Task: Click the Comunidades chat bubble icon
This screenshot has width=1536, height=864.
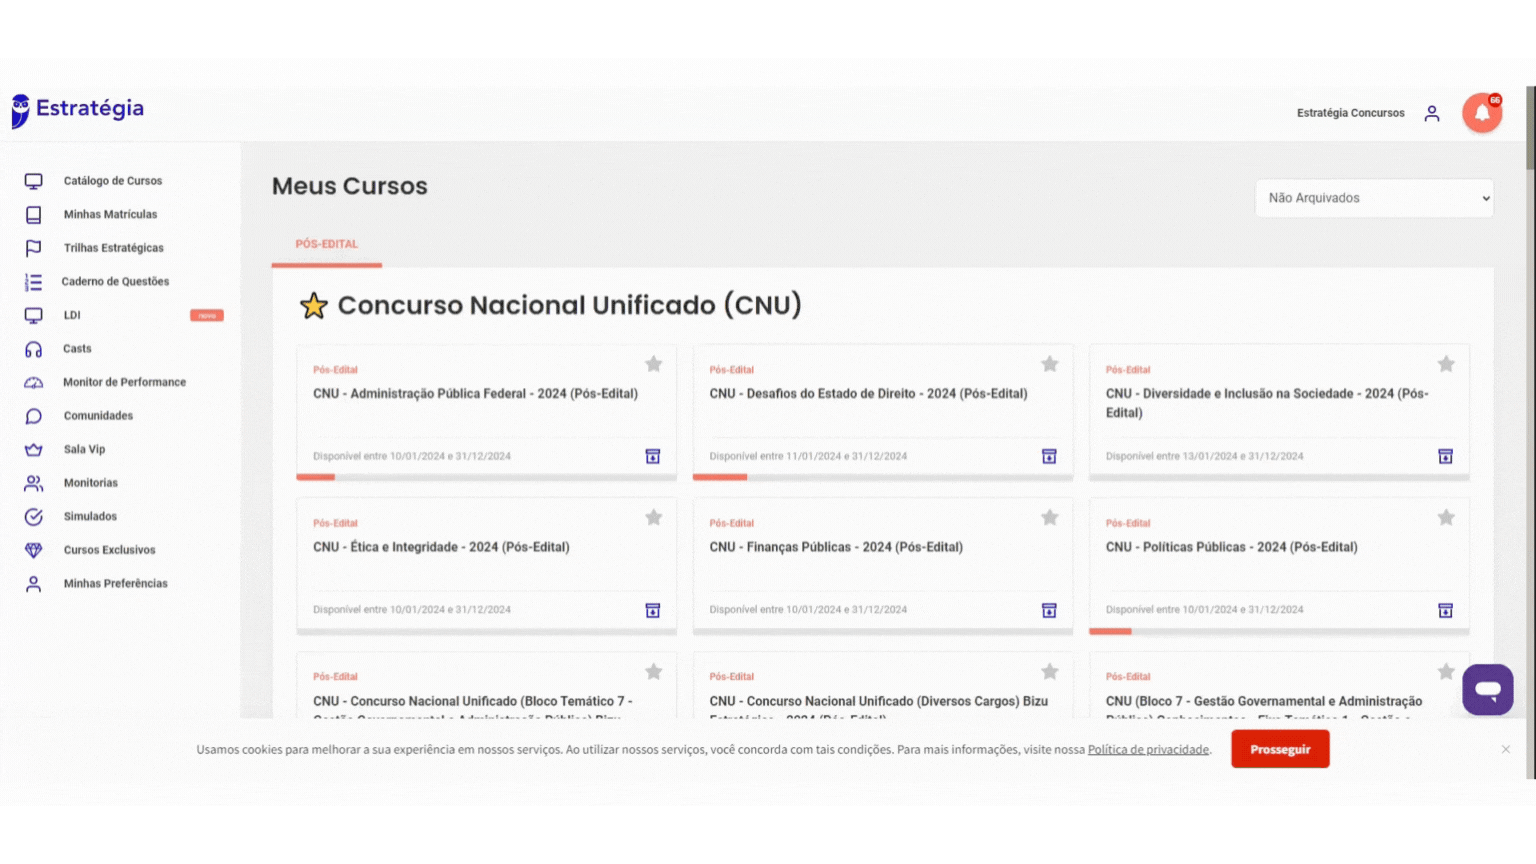Action: 33,416
